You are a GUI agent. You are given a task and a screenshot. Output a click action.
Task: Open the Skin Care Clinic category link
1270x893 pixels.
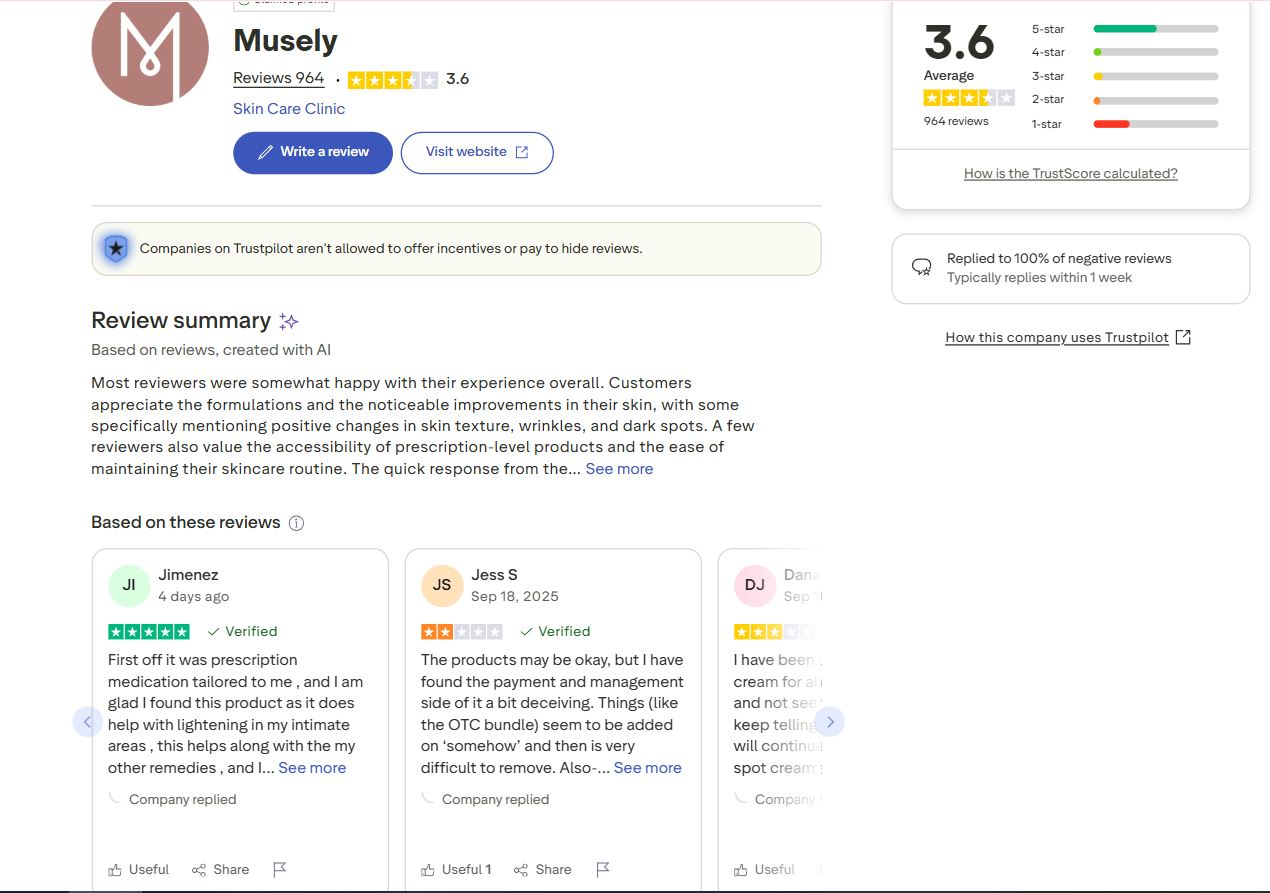[289, 109]
